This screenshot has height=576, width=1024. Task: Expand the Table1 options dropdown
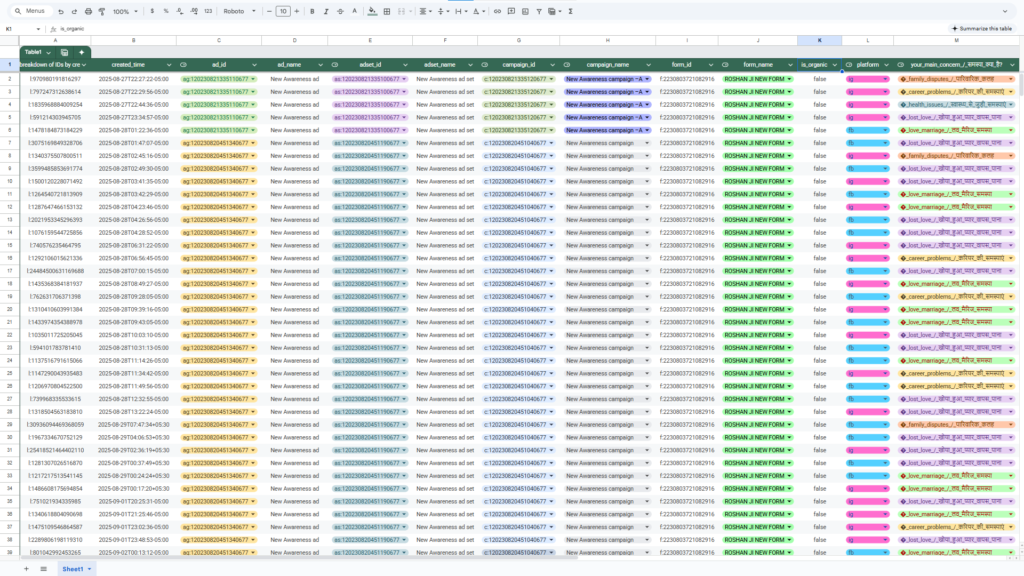48,51
